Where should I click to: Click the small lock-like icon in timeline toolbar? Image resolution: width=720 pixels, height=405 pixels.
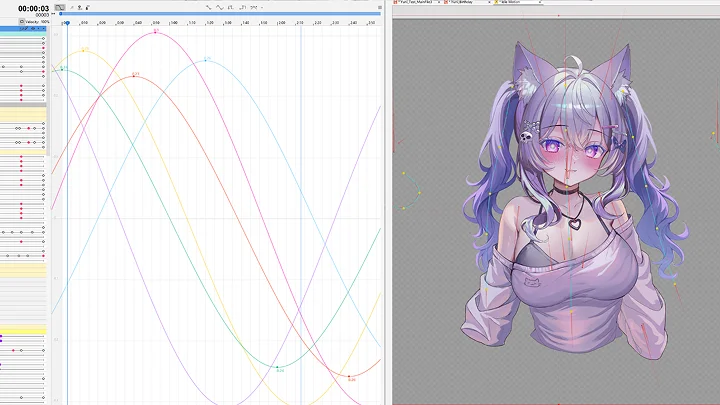(x=87, y=7)
